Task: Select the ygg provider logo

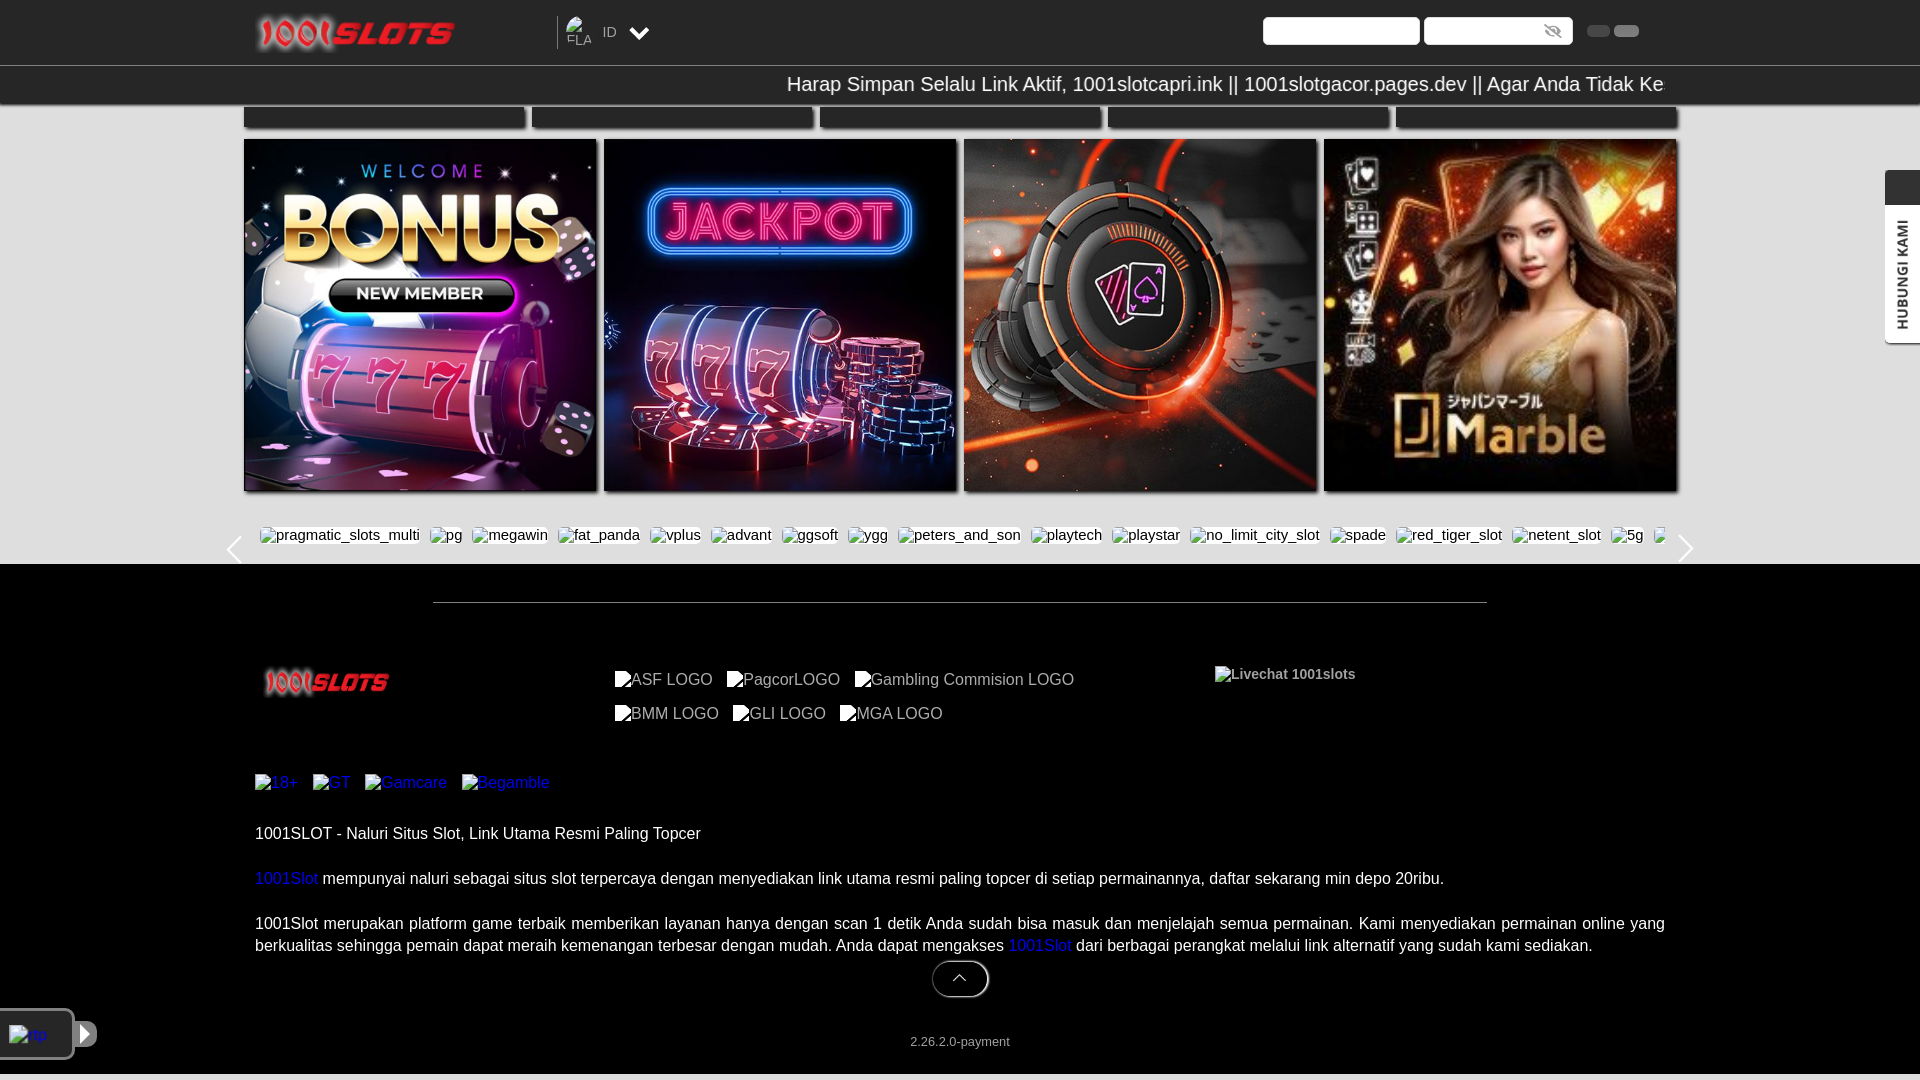Action: point(868,535)
